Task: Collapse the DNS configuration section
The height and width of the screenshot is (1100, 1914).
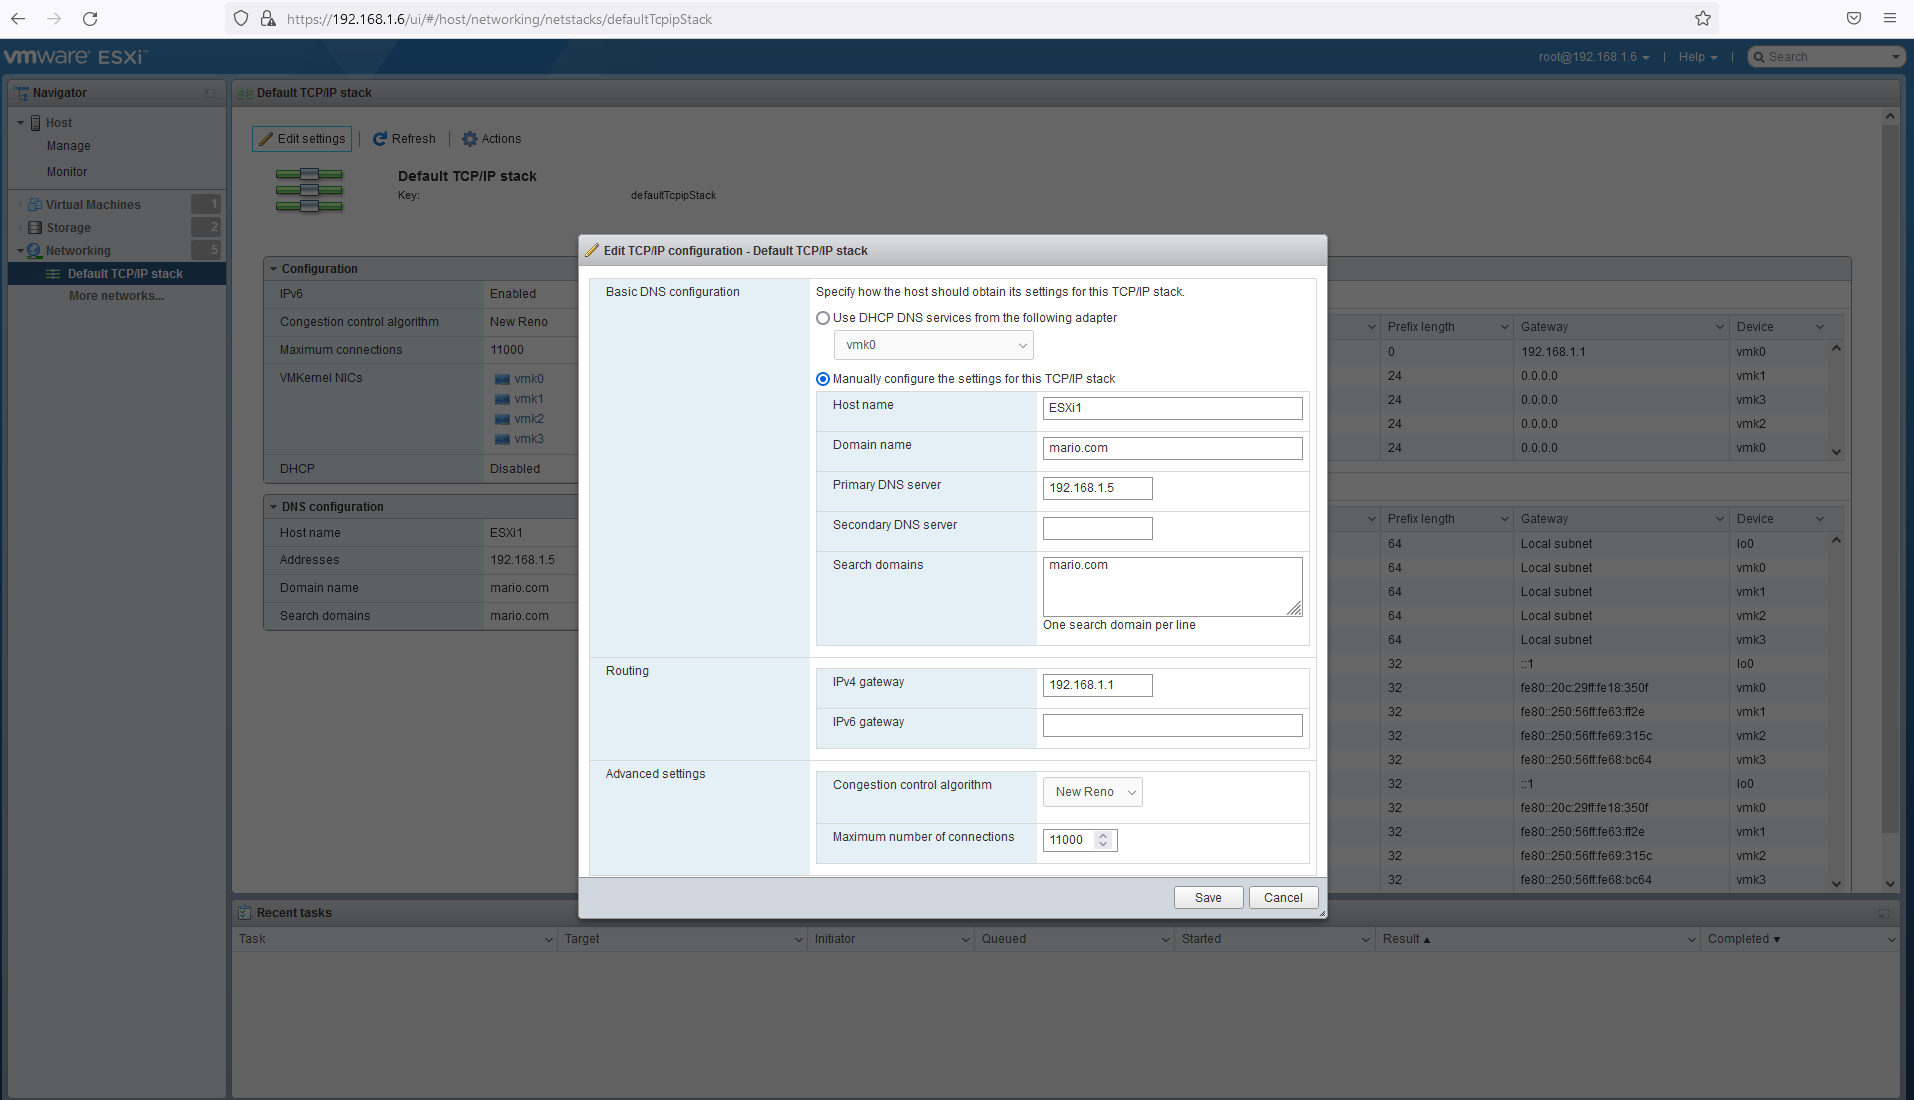Action: 273,507
